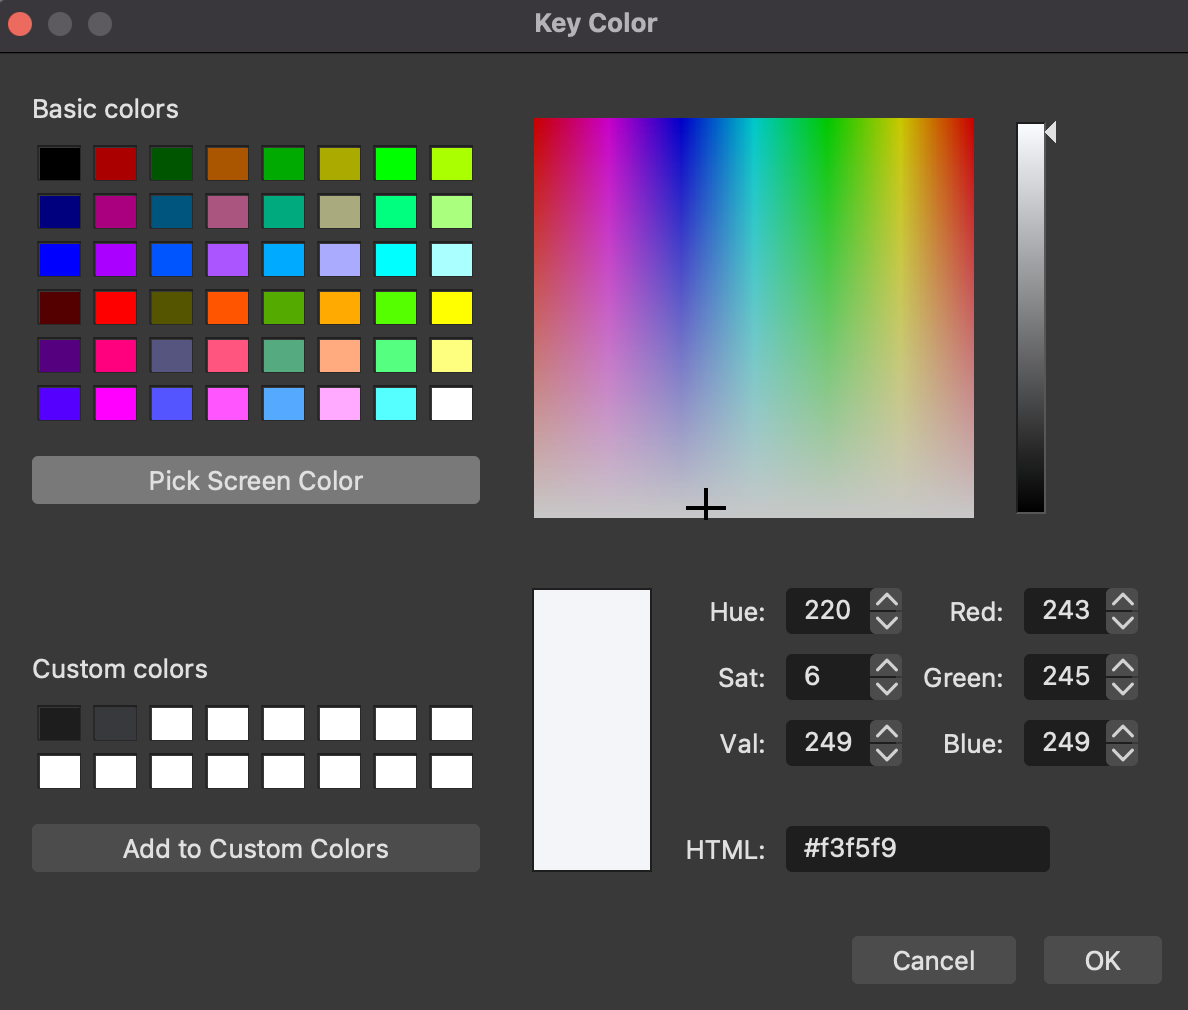Select the light pink basic swatch
Screen dimensions: 1188x1010
[340, 404]
